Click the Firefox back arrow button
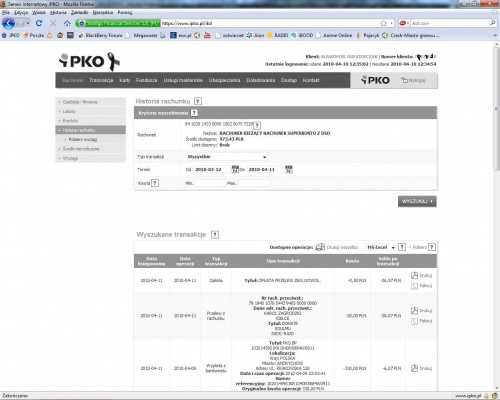The width and height of the screenshot is (500, 400). pyautogui.click(x=9, y=23)
